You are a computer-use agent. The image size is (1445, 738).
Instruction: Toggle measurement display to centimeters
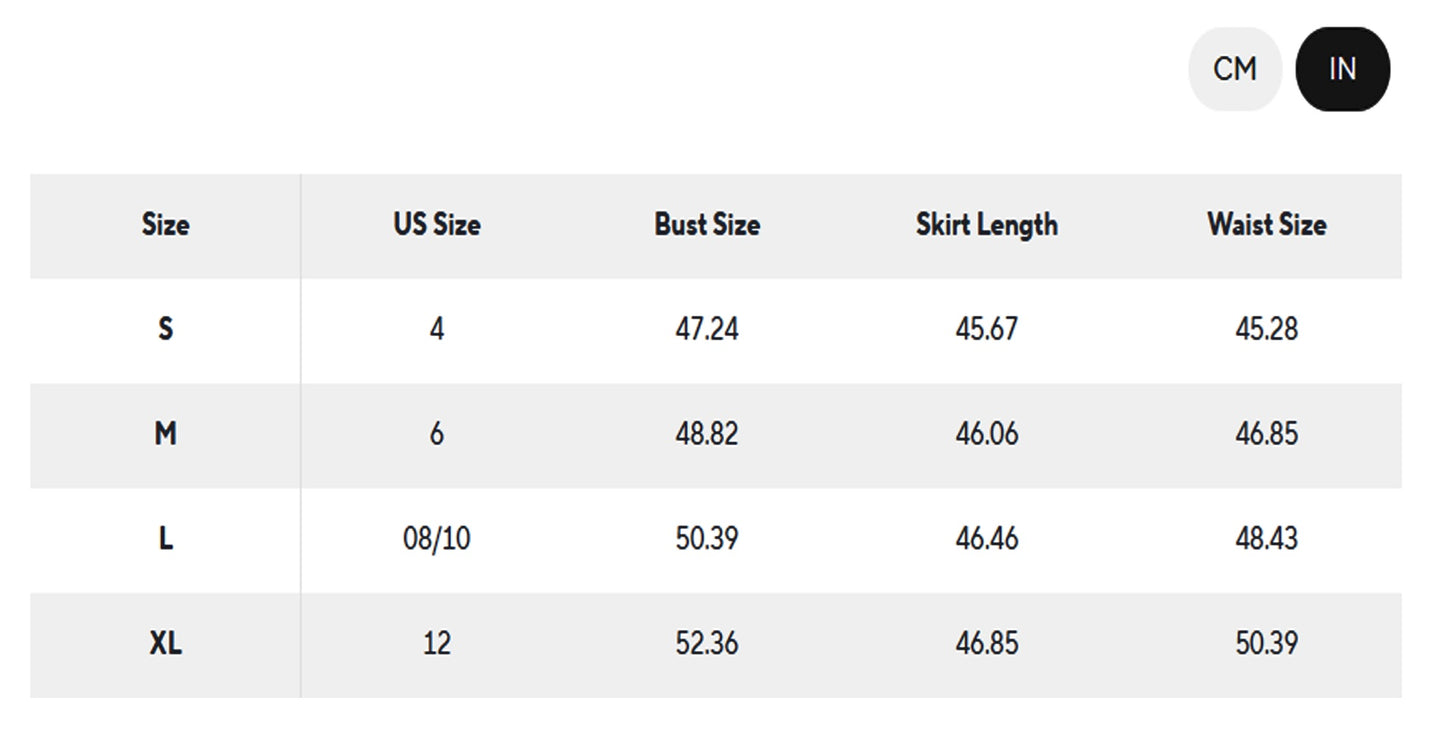[x=1234, y=68]
